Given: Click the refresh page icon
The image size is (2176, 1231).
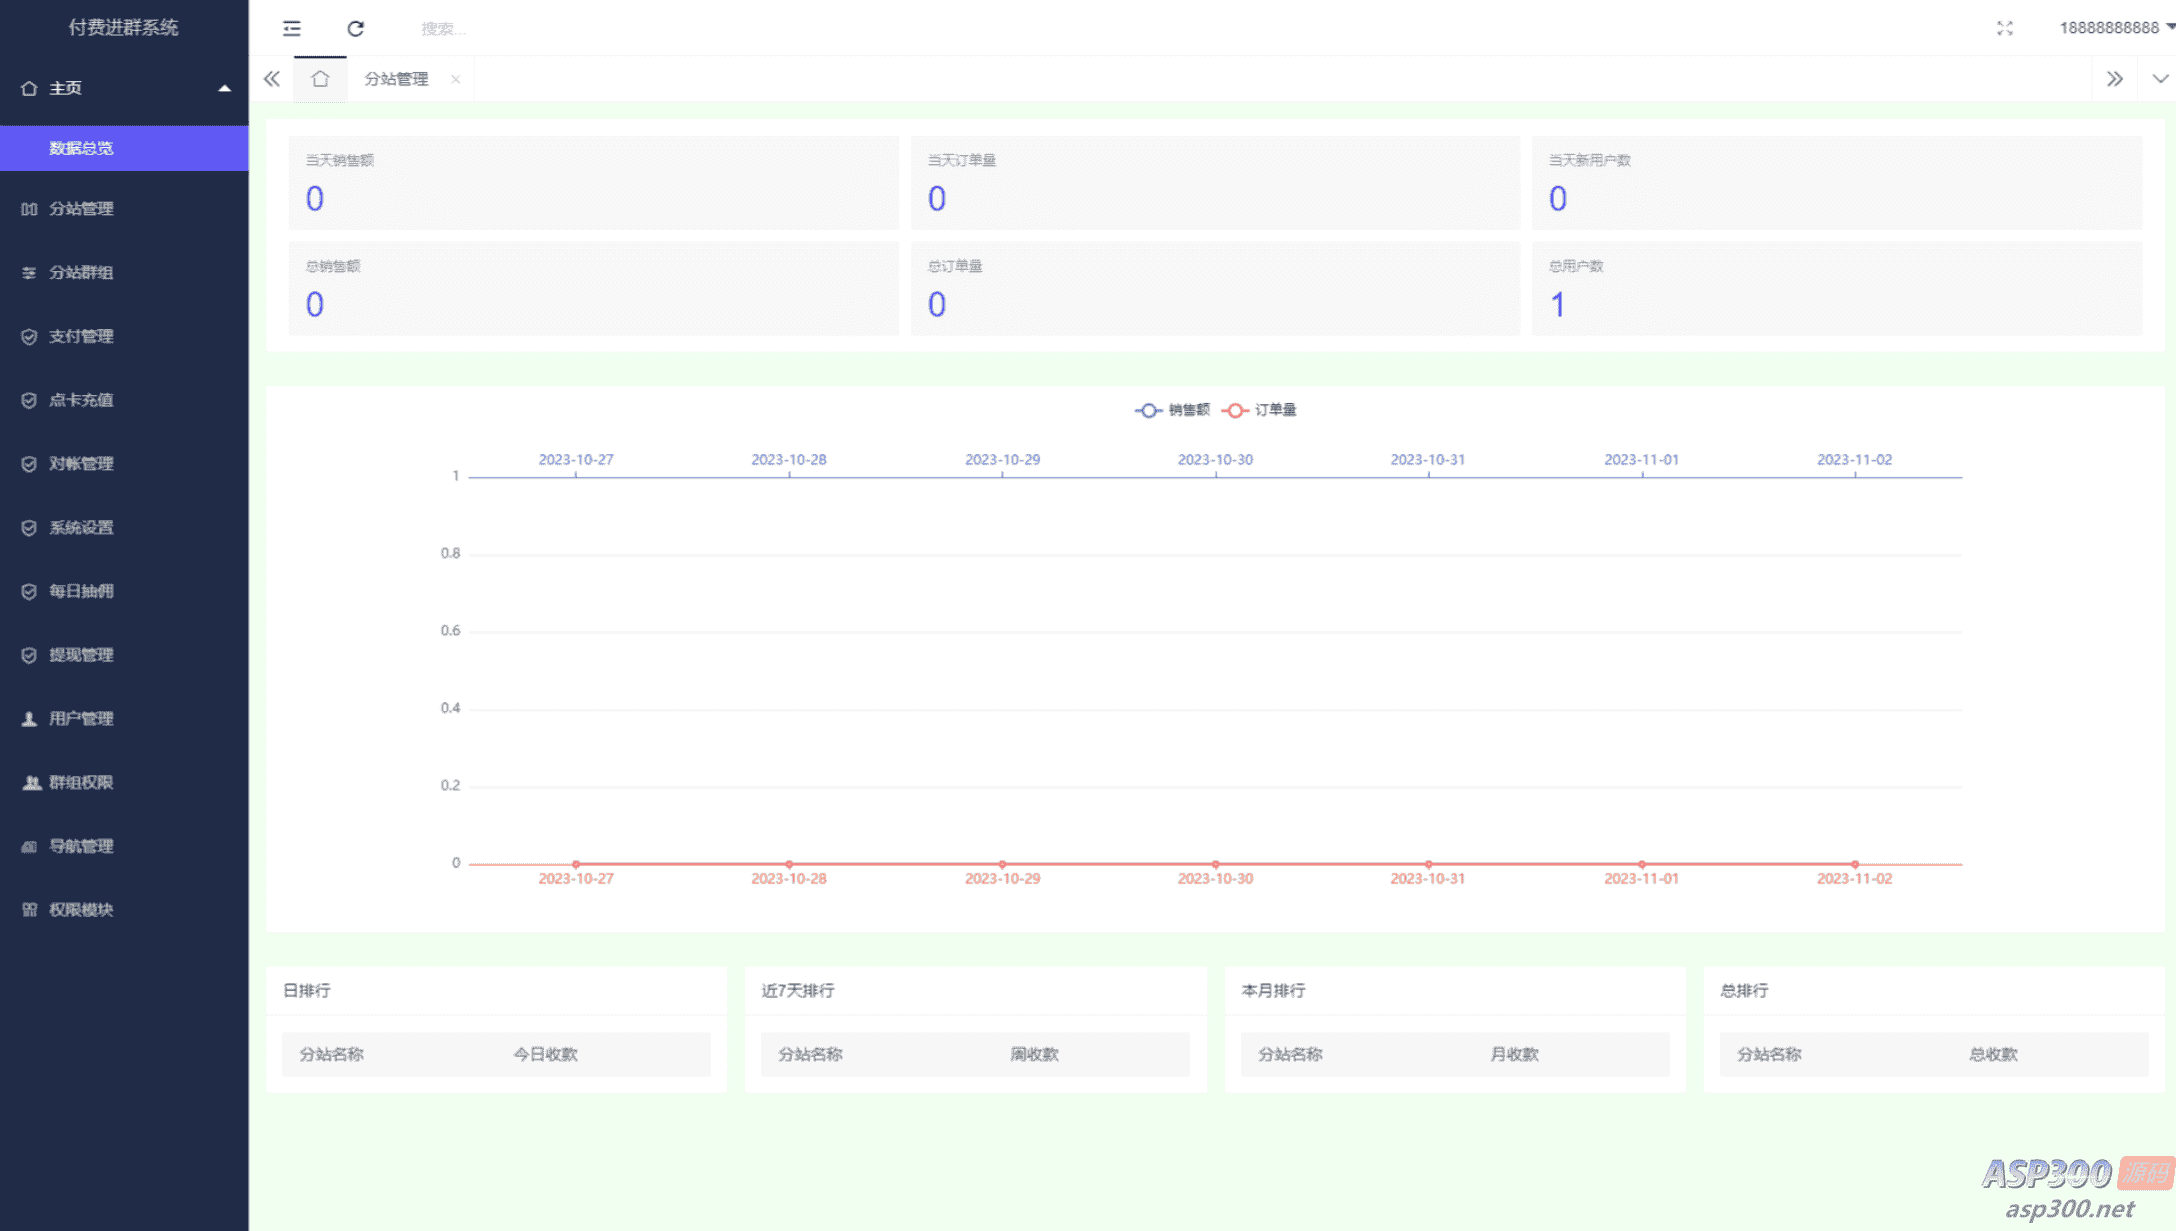Looking at the screenshot, I should (355, 28).
